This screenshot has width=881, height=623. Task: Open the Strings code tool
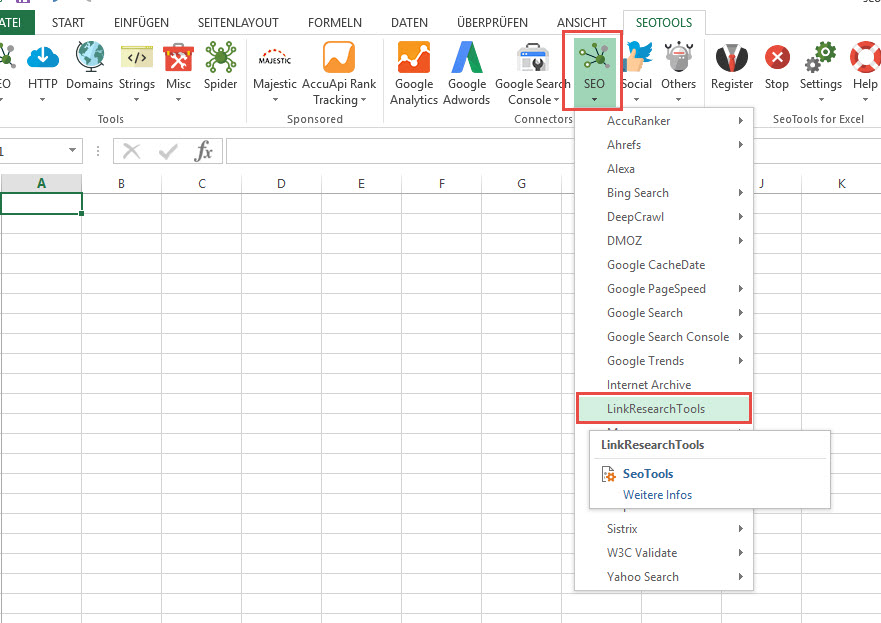pos(137,57)
